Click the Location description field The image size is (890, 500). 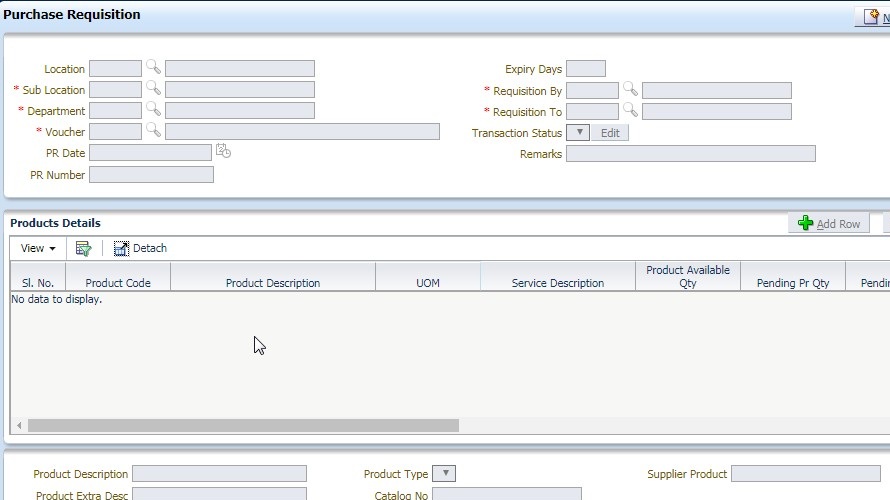(240, 69)
